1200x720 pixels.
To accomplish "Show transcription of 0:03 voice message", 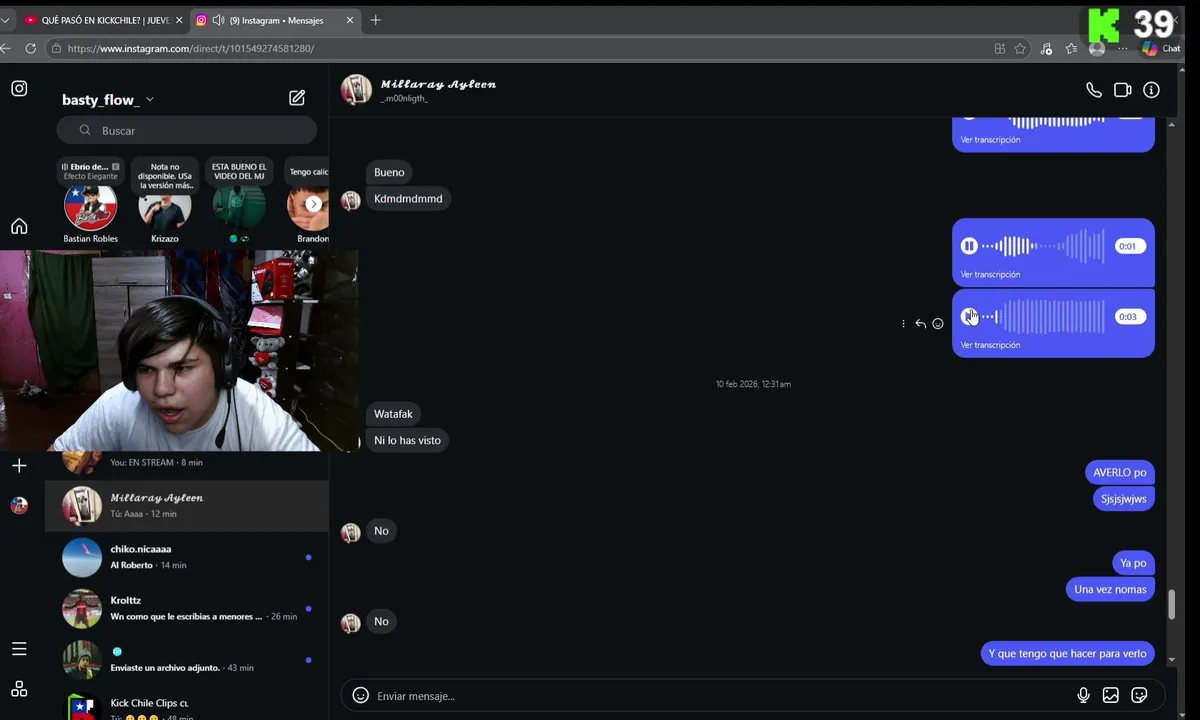I will pyautogui.click(x=990, y=345).
